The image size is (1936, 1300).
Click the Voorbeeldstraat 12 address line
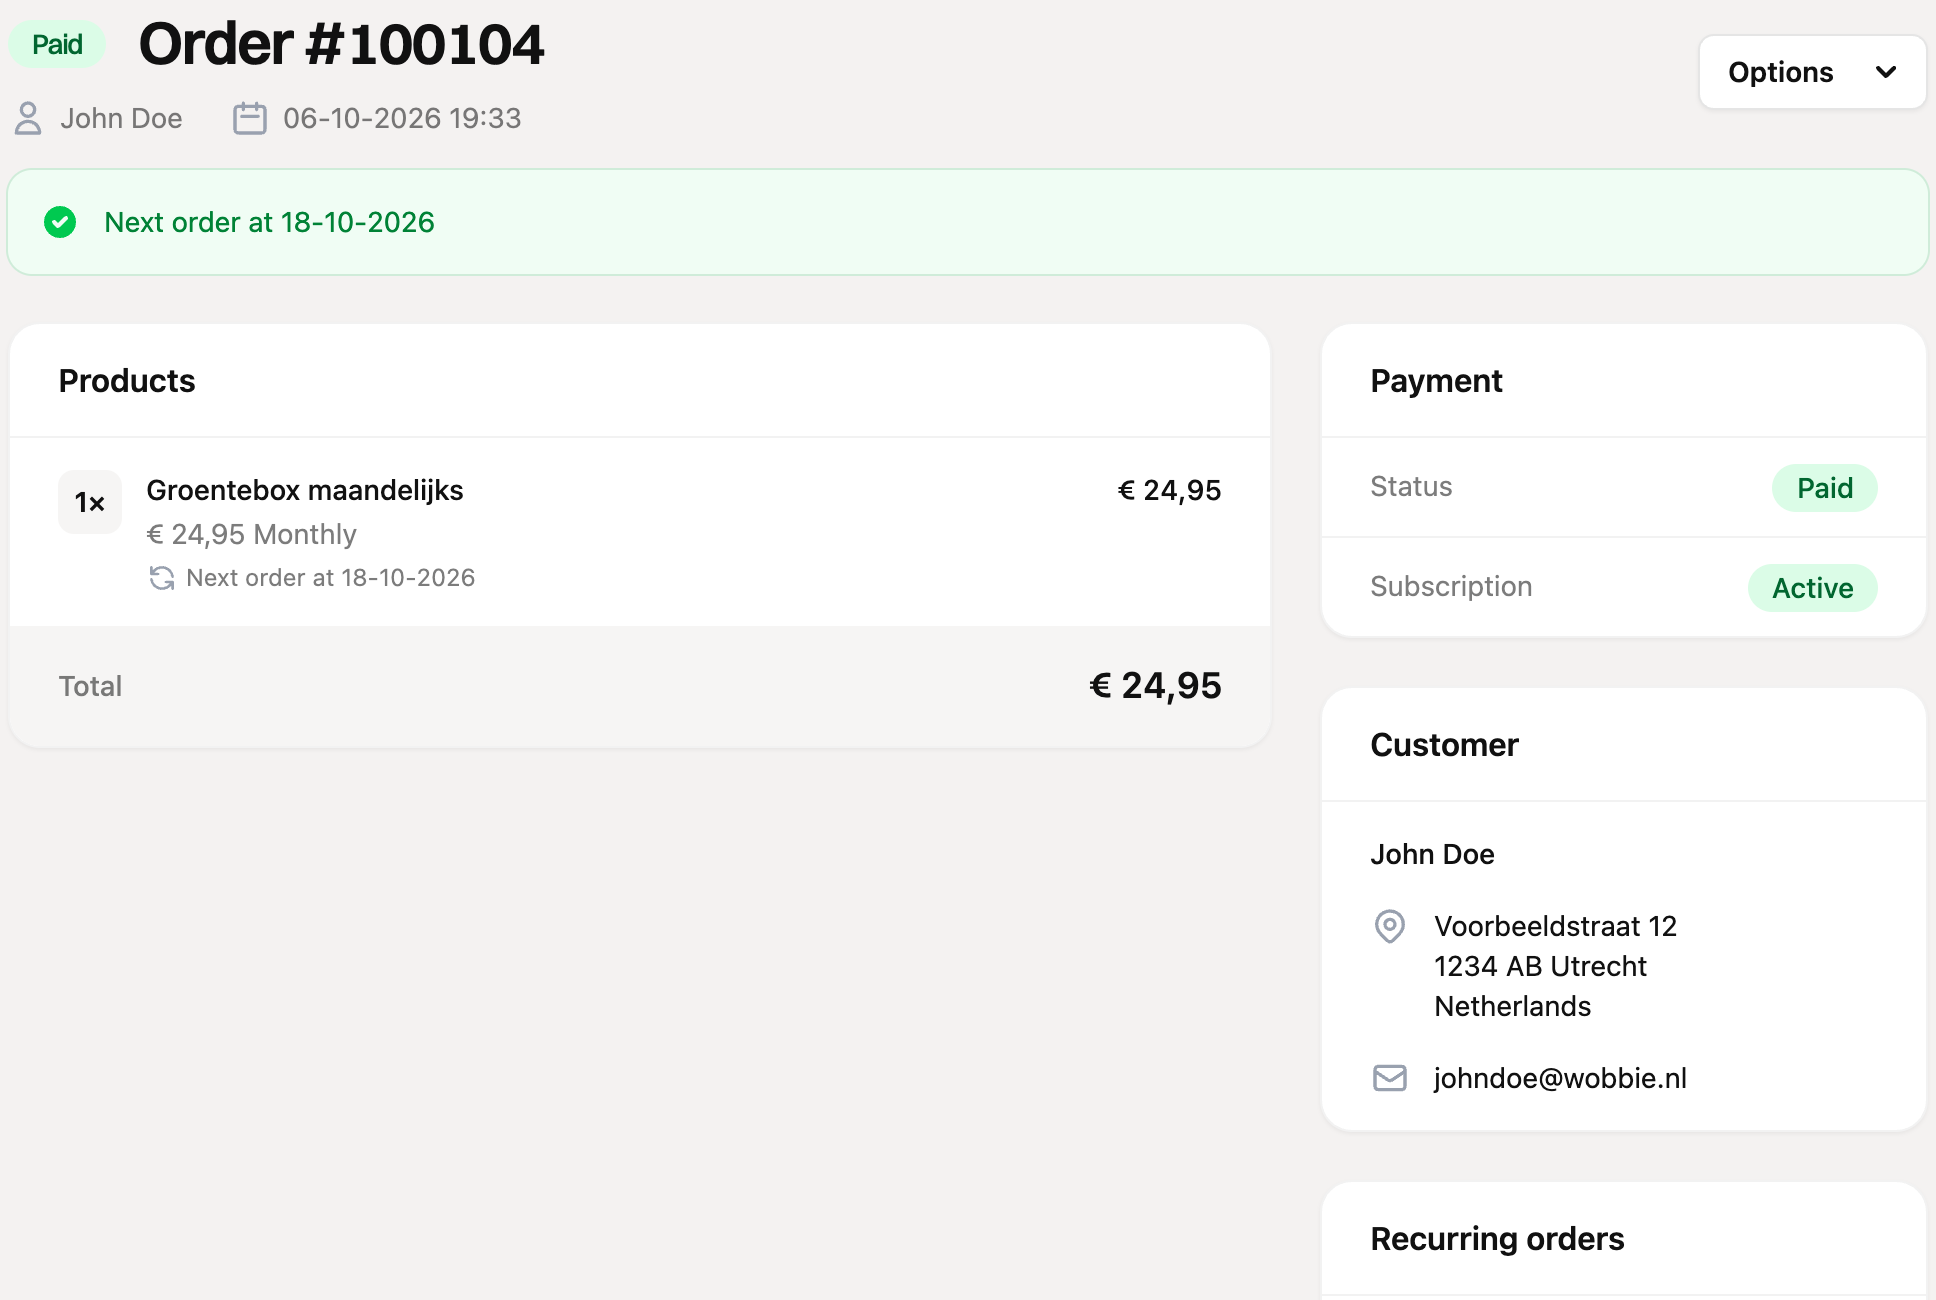click(x=1556, y=926)
